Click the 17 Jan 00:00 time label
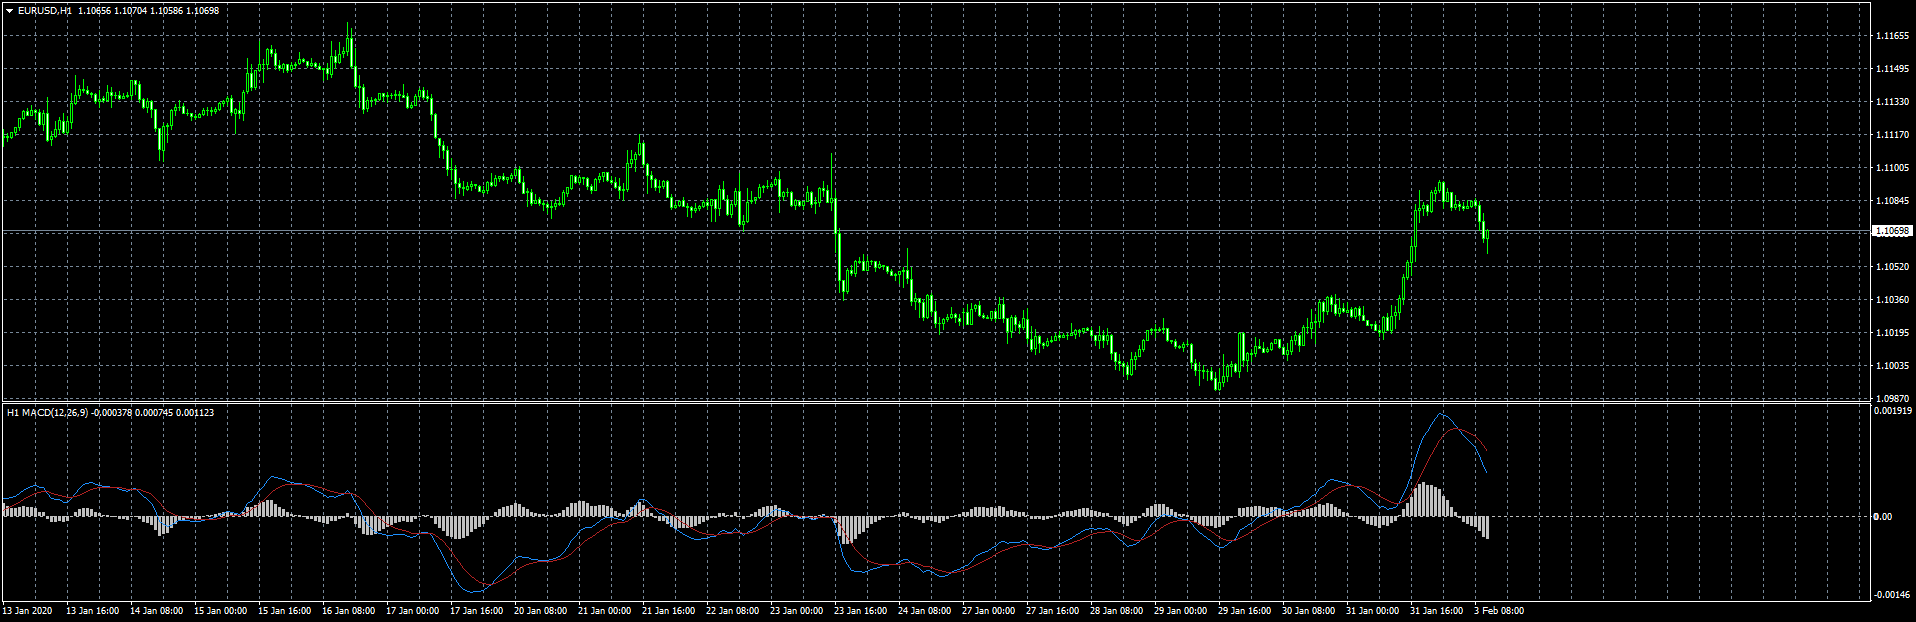Image resolution: width=1916 pixels, height=622 pixels. (x=412, y=611)
